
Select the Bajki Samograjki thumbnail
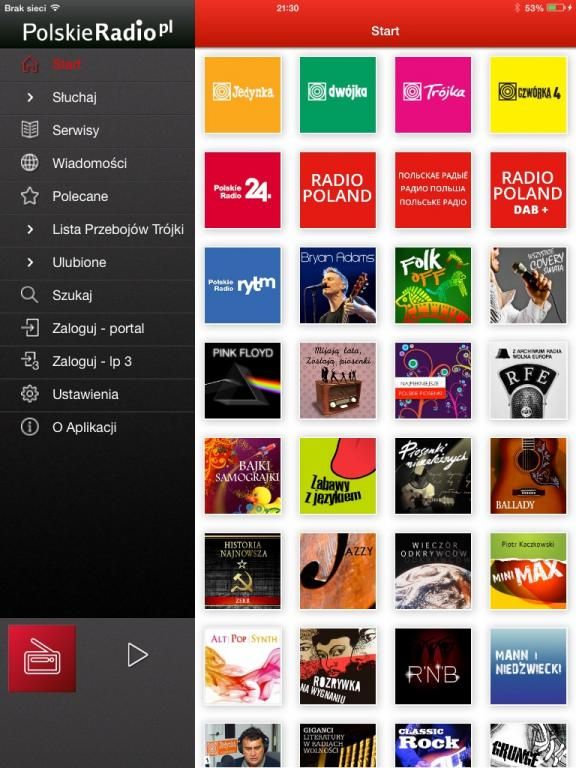point(243,476)
